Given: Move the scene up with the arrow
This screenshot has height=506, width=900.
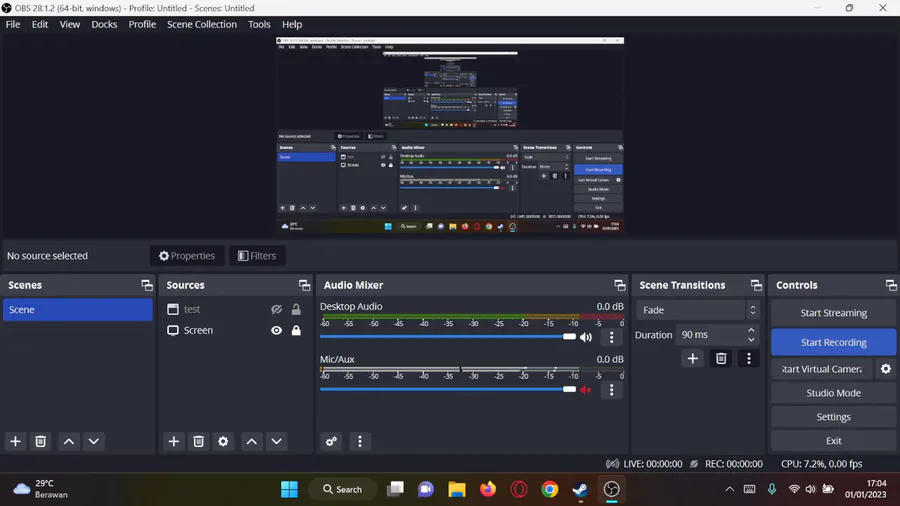Looking at the screenshot, I should point(69,441).
